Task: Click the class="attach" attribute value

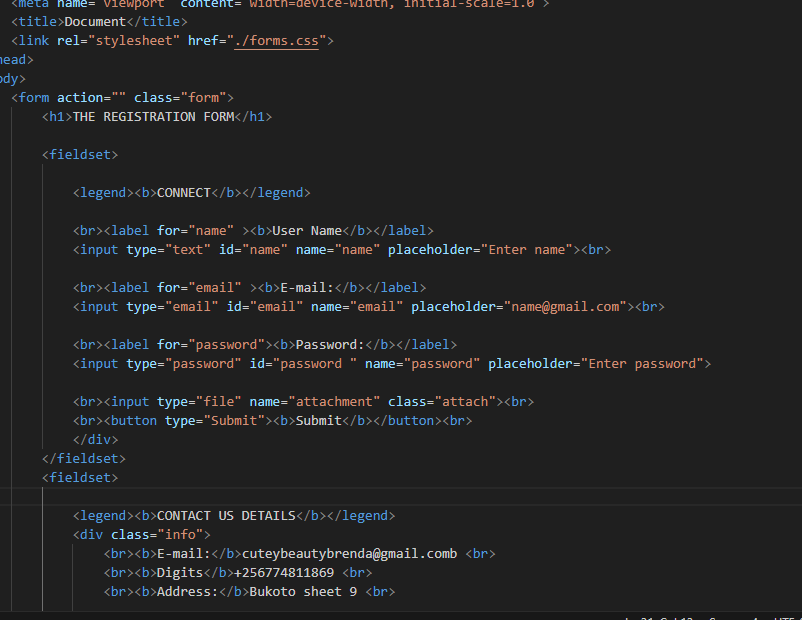Action: [465, 402]
